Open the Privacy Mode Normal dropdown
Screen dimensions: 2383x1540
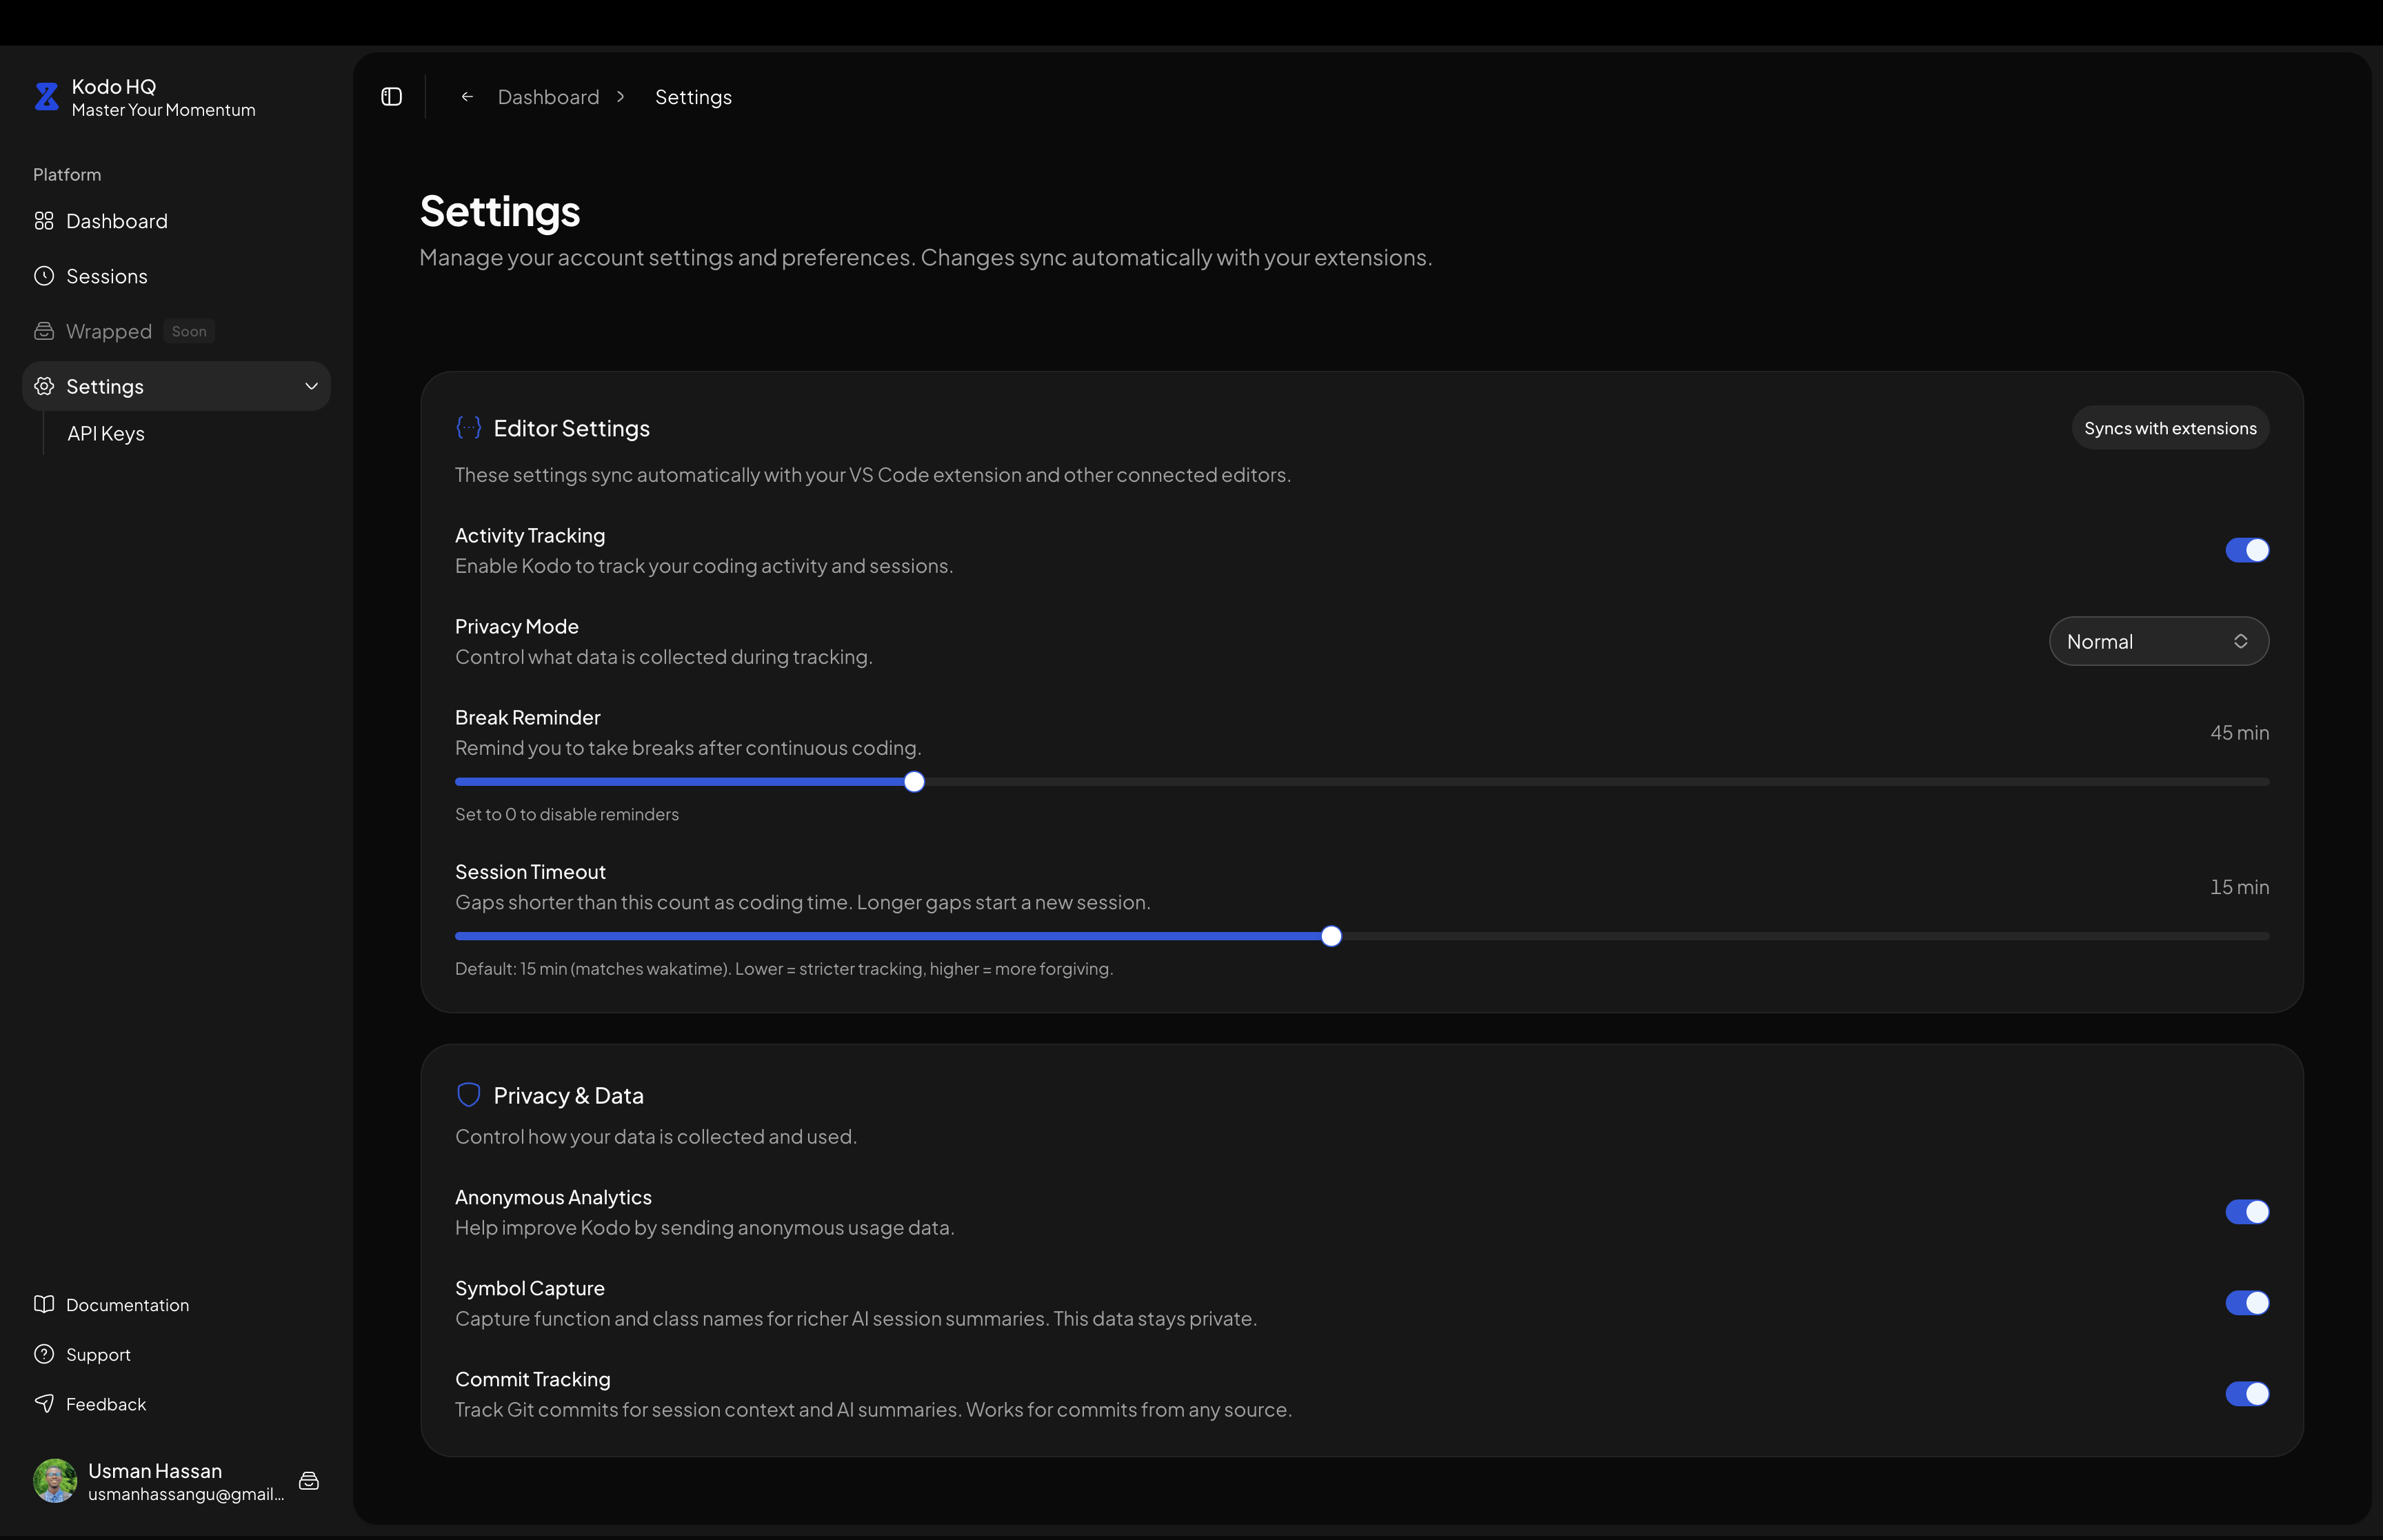pyautogui.click(x=2158, y=641)
